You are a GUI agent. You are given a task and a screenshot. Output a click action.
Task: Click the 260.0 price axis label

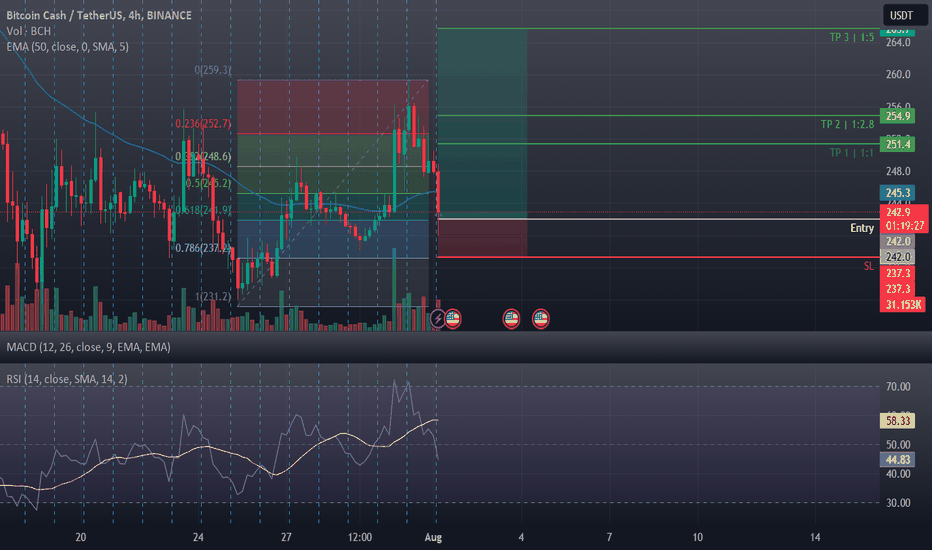[x=898, y=74]
